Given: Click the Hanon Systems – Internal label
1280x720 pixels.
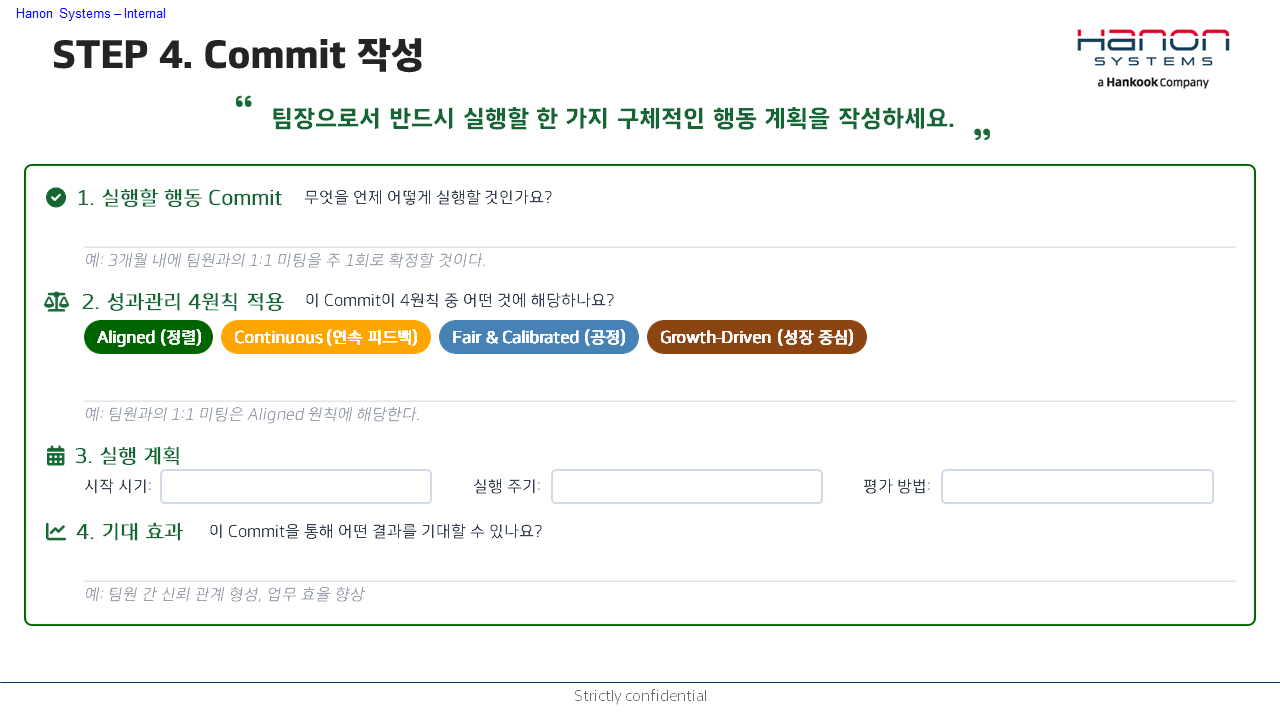Looking at the screenshot, I should coord(91,14).
